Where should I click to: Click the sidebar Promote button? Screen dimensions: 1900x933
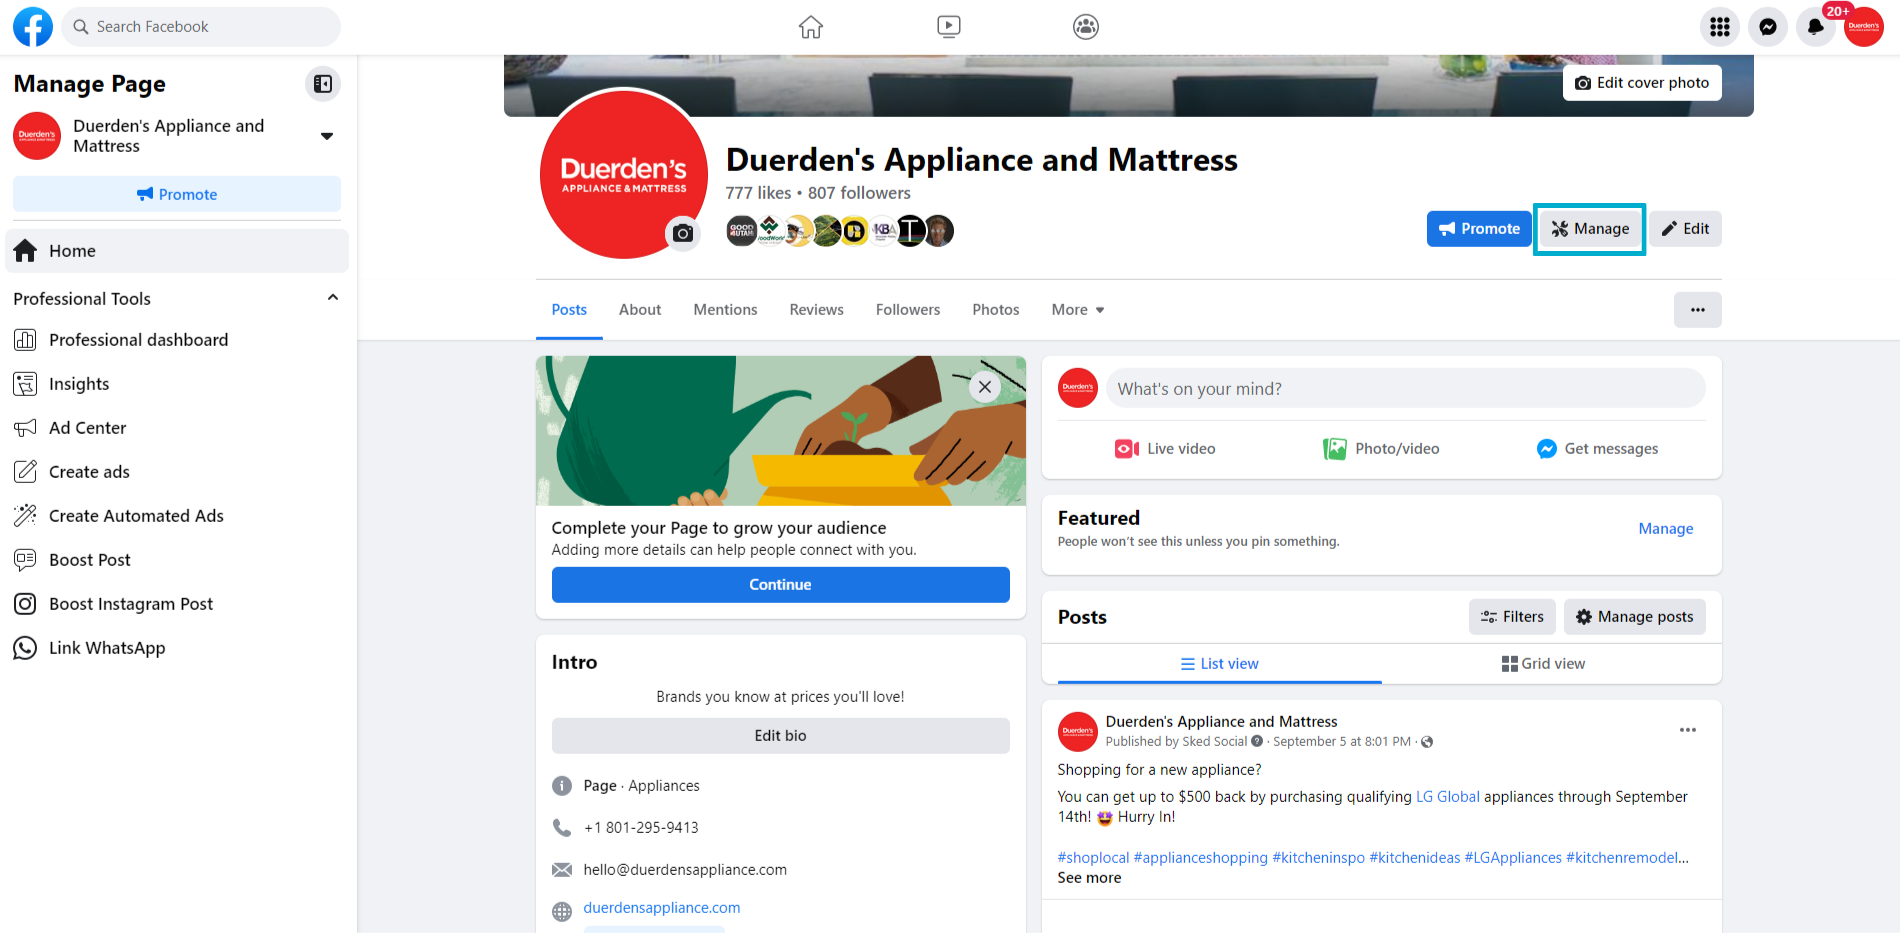click(177, 194)
